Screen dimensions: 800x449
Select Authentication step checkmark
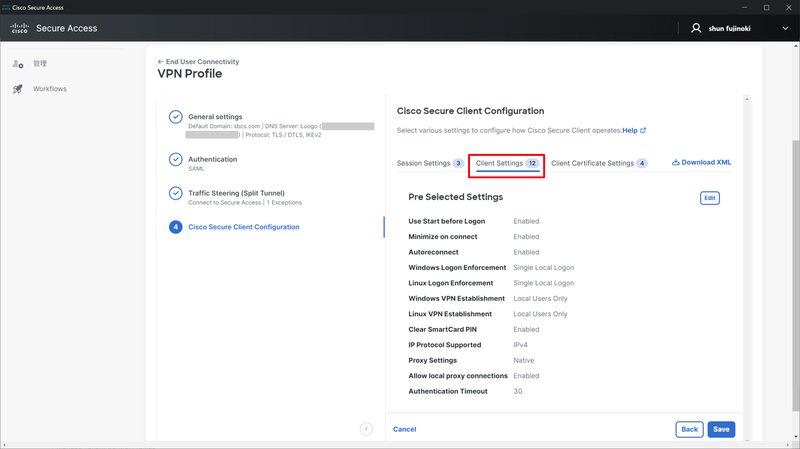point(176,159)
